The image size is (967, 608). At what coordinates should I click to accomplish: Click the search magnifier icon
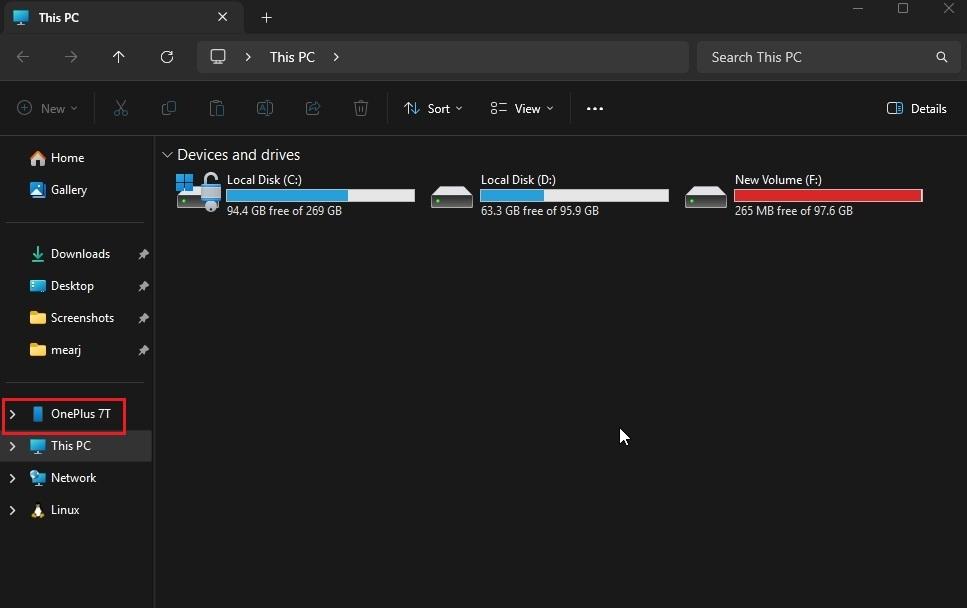[x=941, y=57]
